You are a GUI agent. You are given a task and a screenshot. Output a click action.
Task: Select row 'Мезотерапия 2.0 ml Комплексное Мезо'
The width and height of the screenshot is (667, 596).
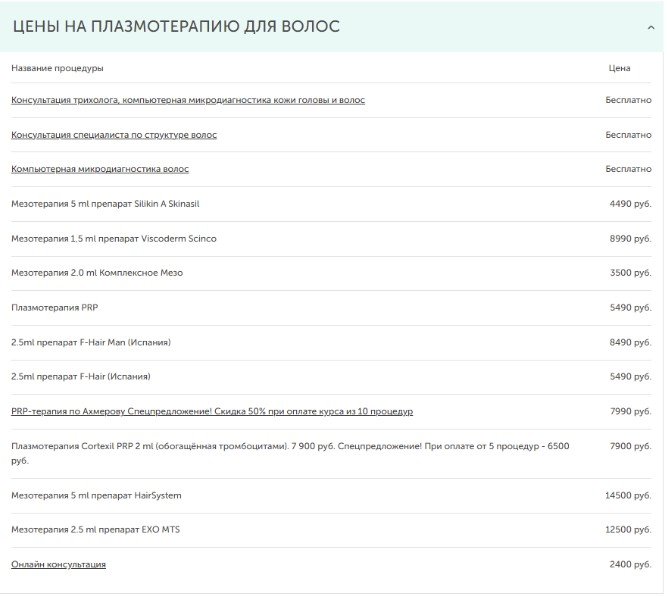331,273
